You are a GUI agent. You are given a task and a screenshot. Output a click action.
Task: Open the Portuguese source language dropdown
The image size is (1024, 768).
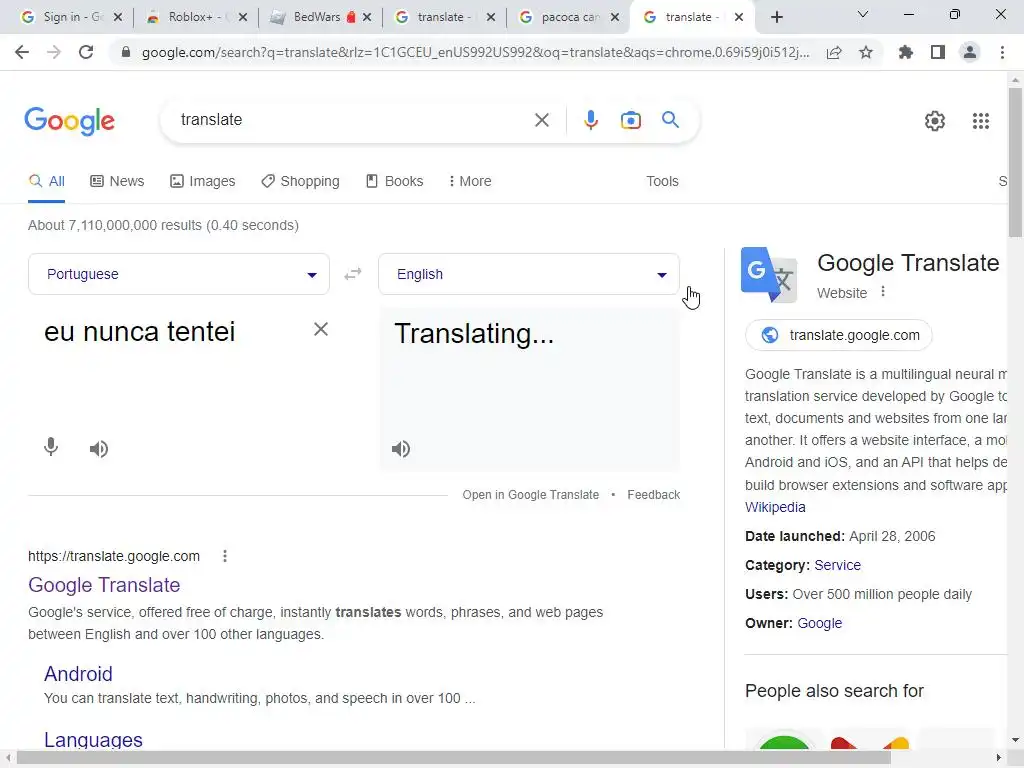tap(179, 274)
